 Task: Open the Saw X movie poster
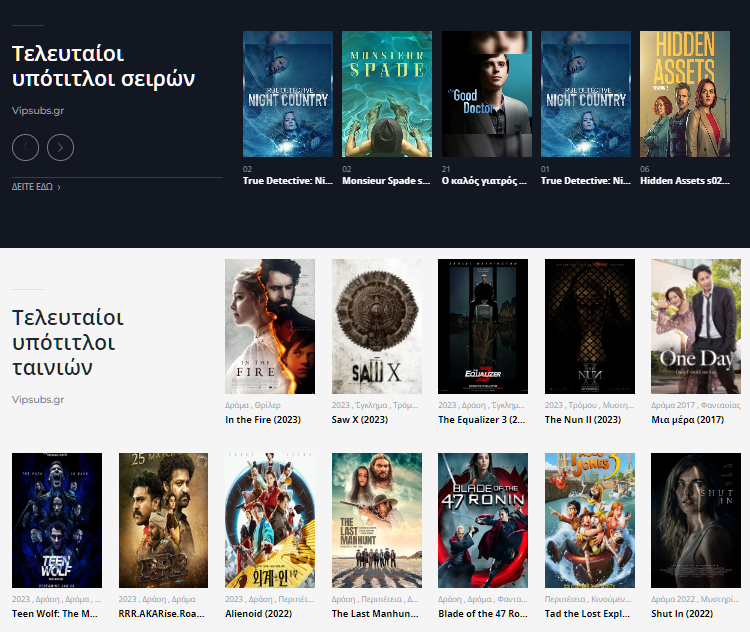point(377,326)
